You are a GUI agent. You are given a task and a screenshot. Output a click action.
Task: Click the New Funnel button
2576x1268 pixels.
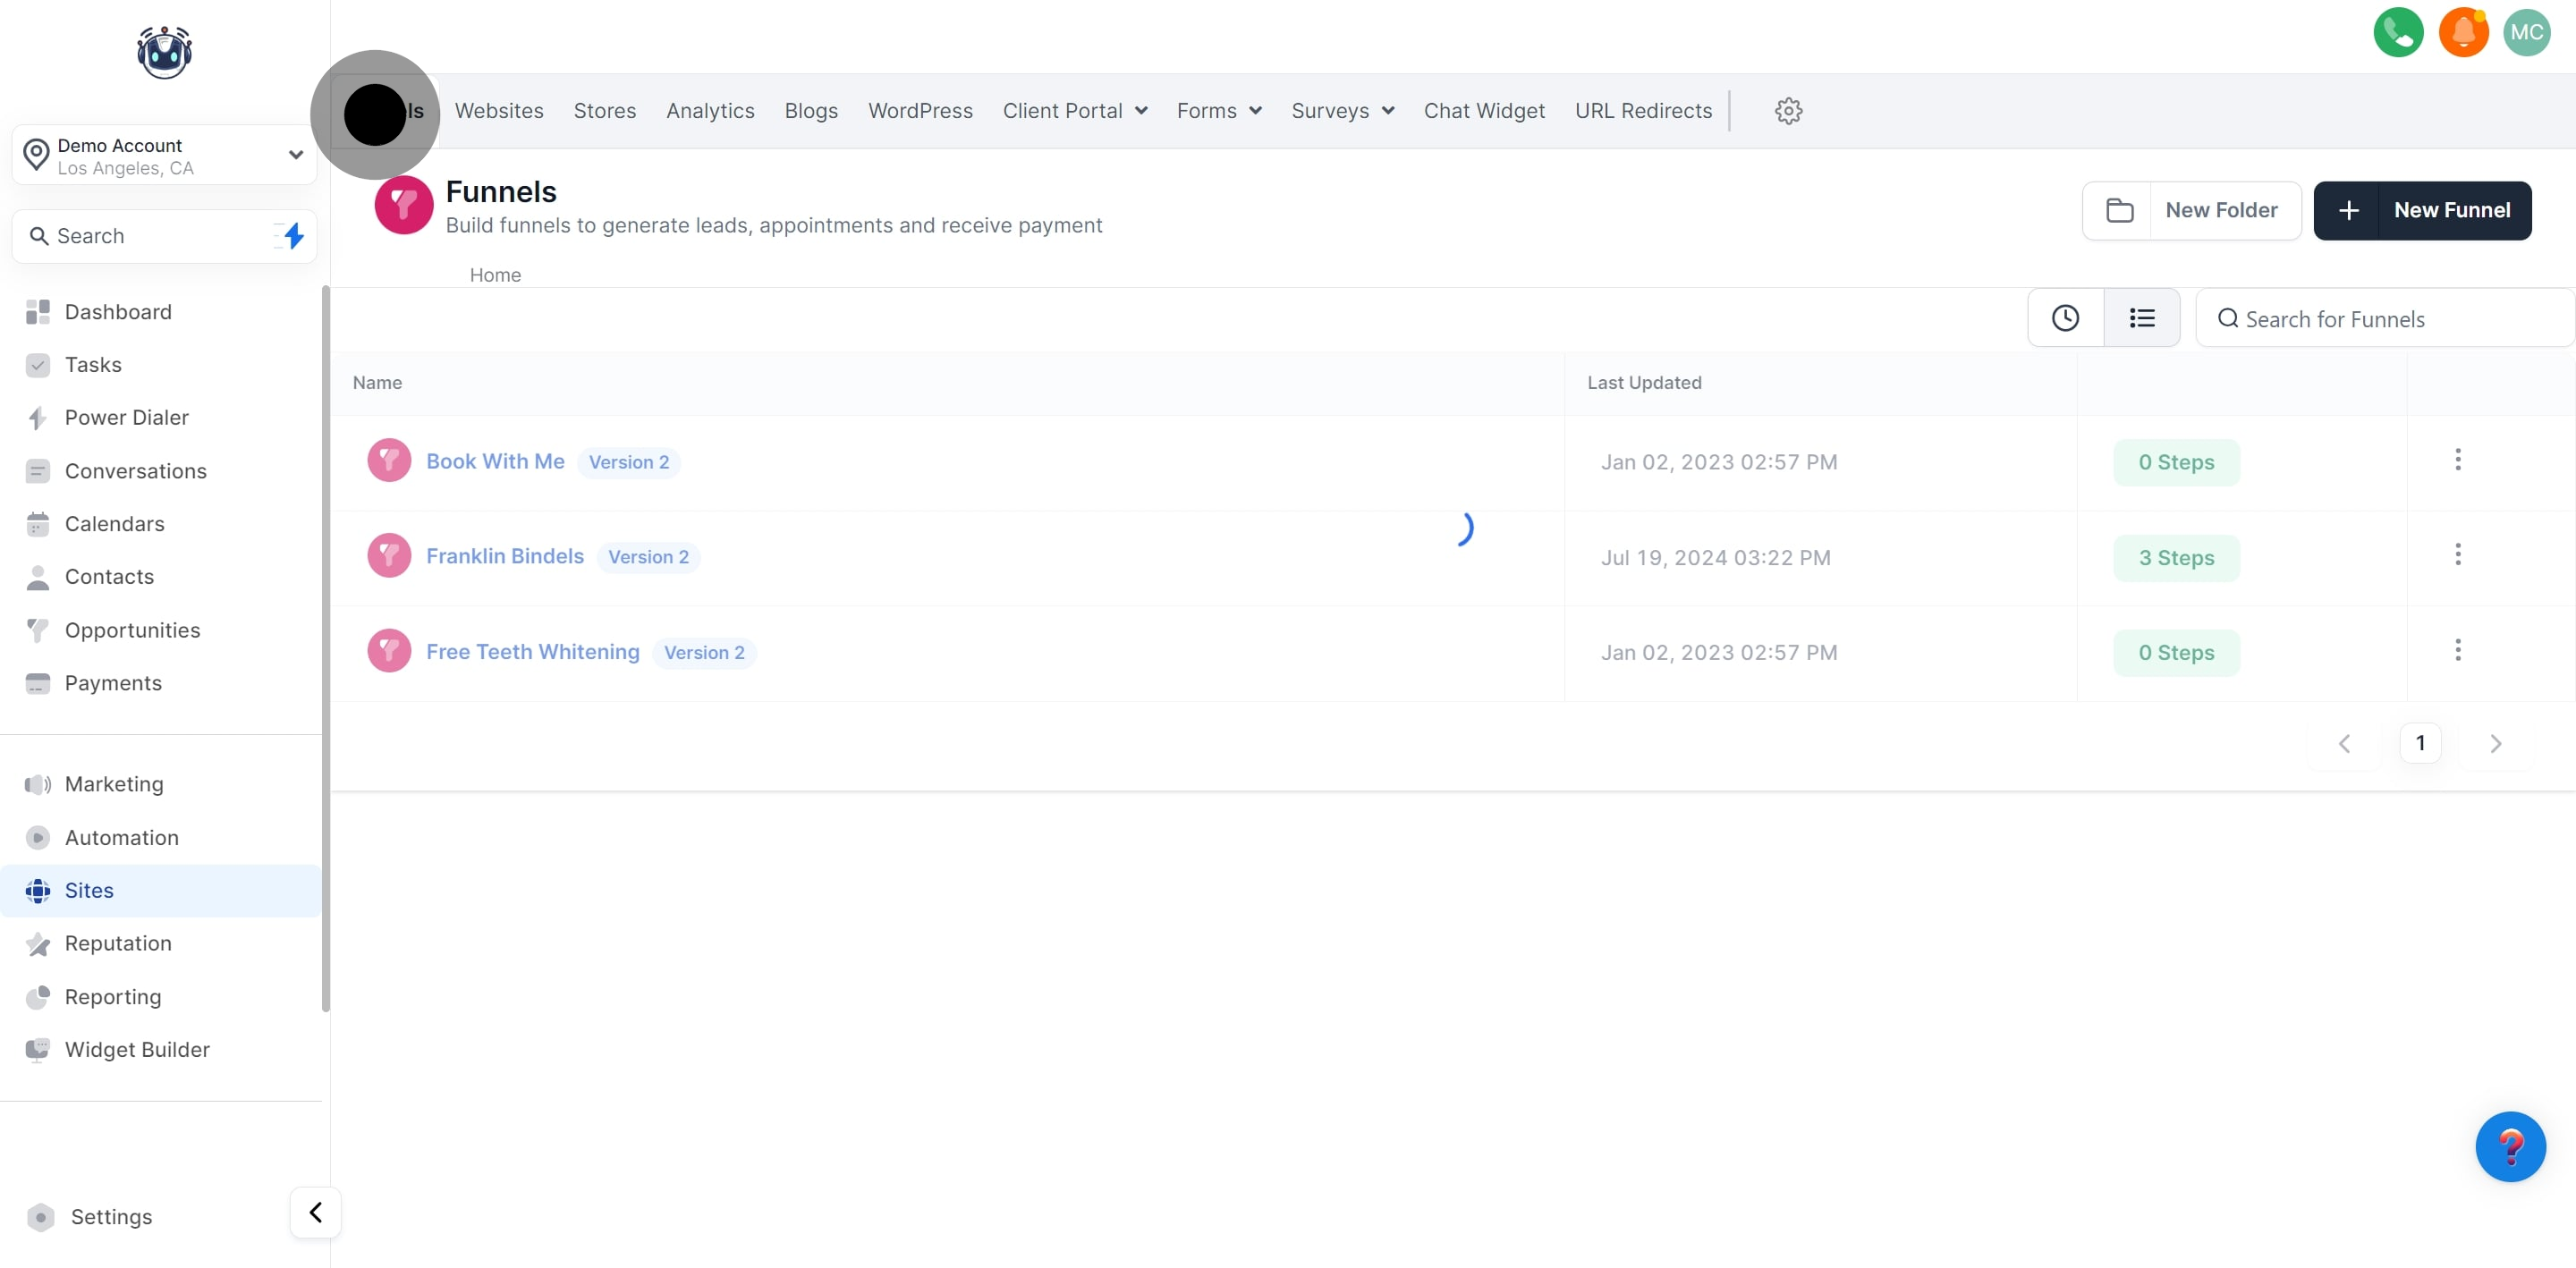click(x=2421, y=210)
